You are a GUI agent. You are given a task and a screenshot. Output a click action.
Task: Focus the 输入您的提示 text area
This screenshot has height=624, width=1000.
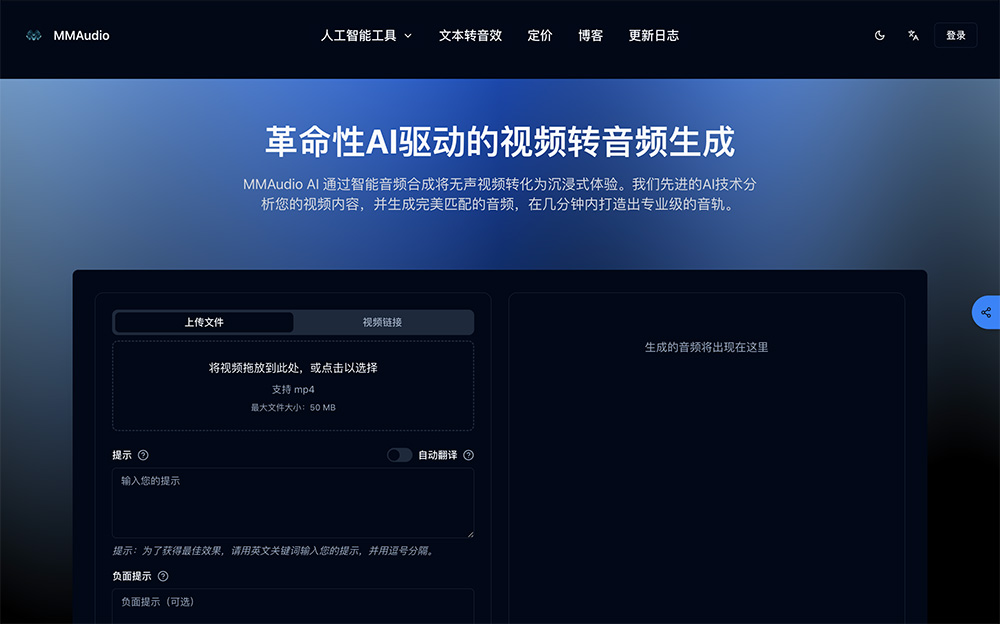point(293,503)
